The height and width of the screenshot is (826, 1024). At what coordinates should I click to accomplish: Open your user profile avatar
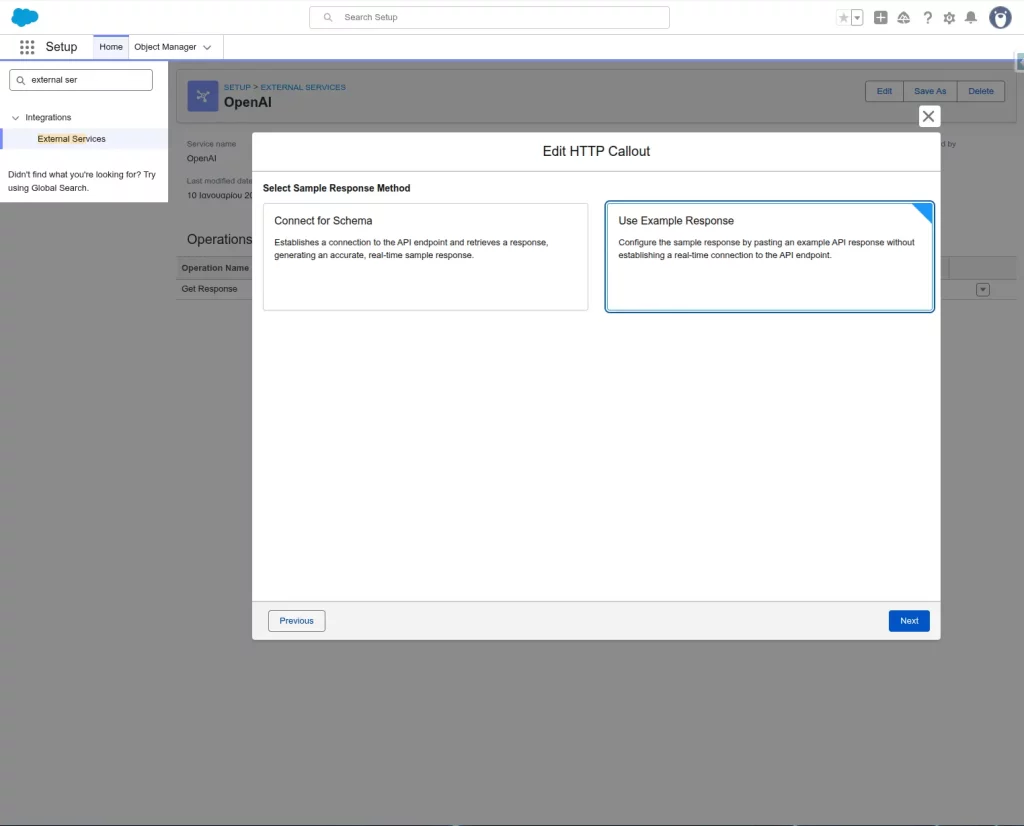(999, 17)
